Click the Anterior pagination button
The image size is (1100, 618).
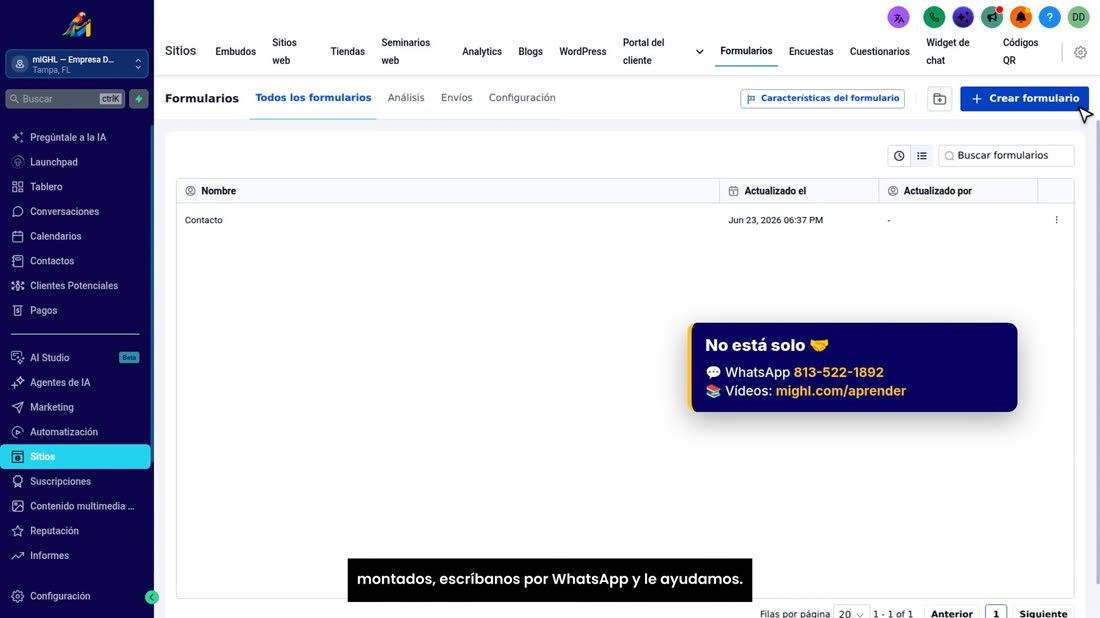951,614
